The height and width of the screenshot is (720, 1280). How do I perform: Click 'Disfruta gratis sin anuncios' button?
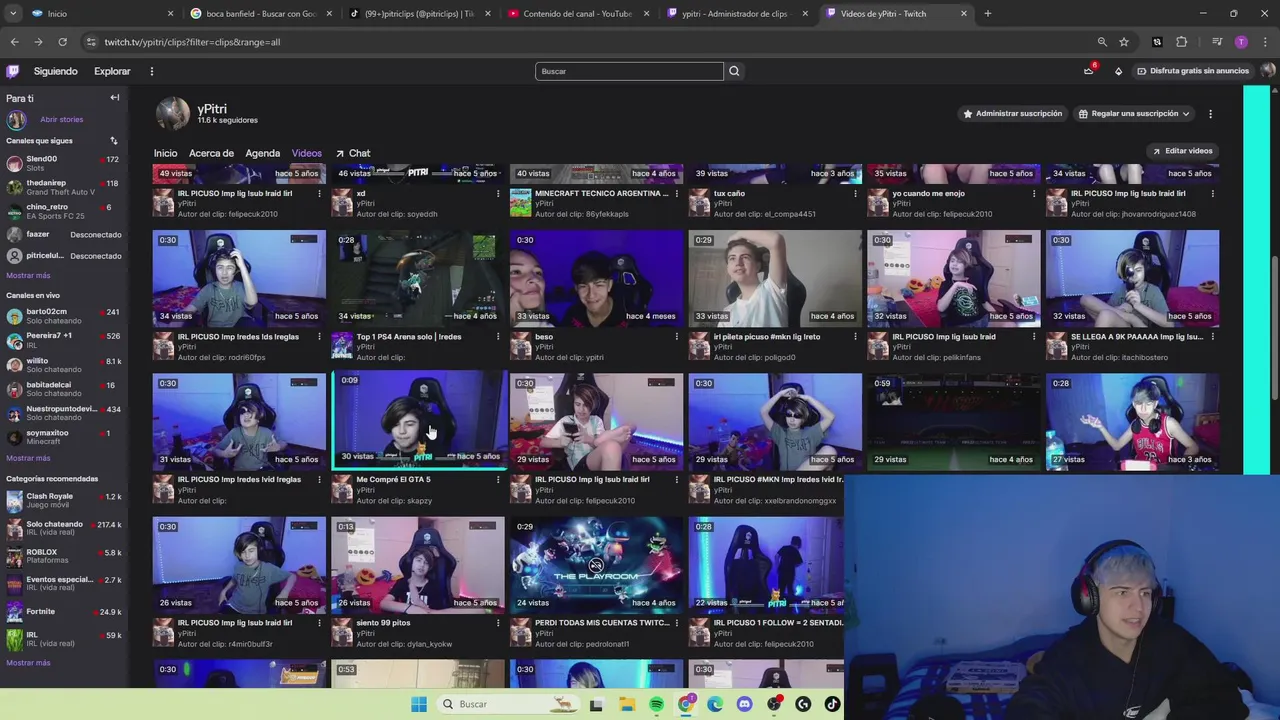click(1192, 71)
